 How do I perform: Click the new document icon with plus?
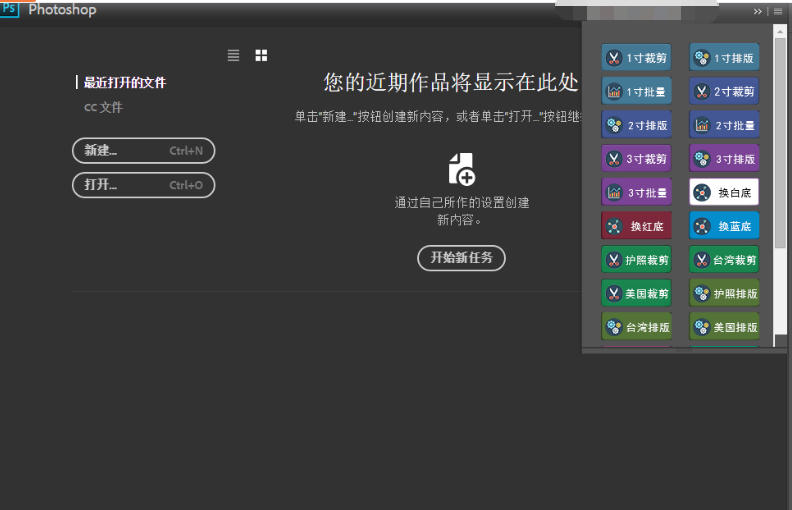click(462, 169)
